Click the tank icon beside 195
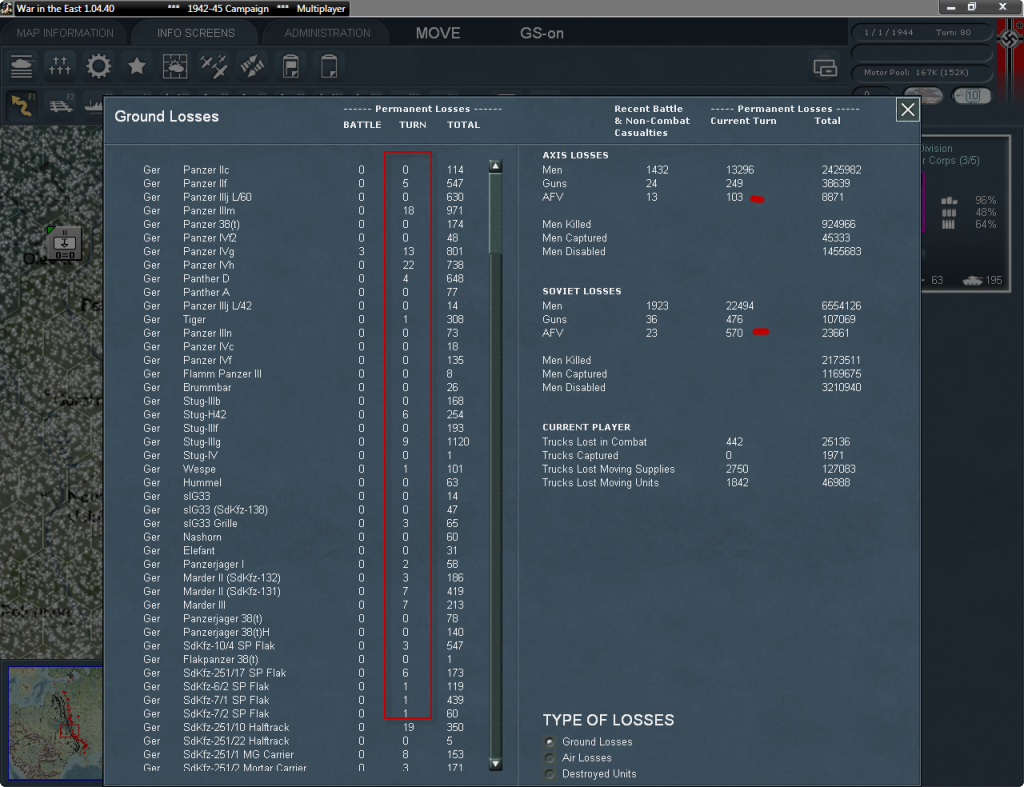The width and height of the screenshot is (1024, 787). click(972, 280)
